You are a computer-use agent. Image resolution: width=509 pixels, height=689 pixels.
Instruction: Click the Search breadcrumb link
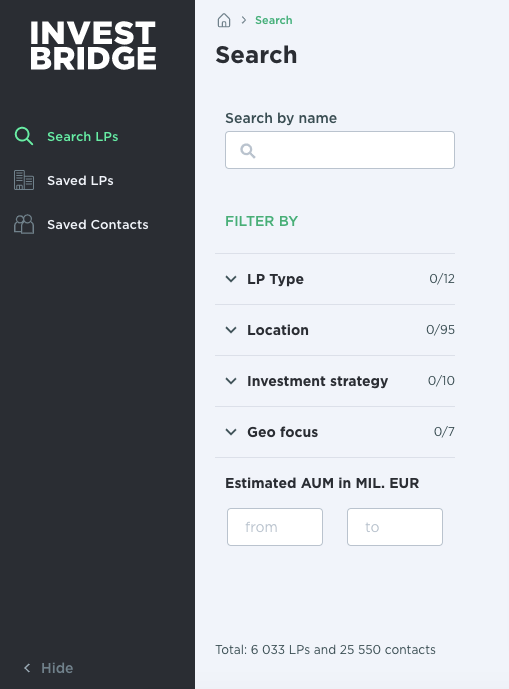(x=273, y=20)
